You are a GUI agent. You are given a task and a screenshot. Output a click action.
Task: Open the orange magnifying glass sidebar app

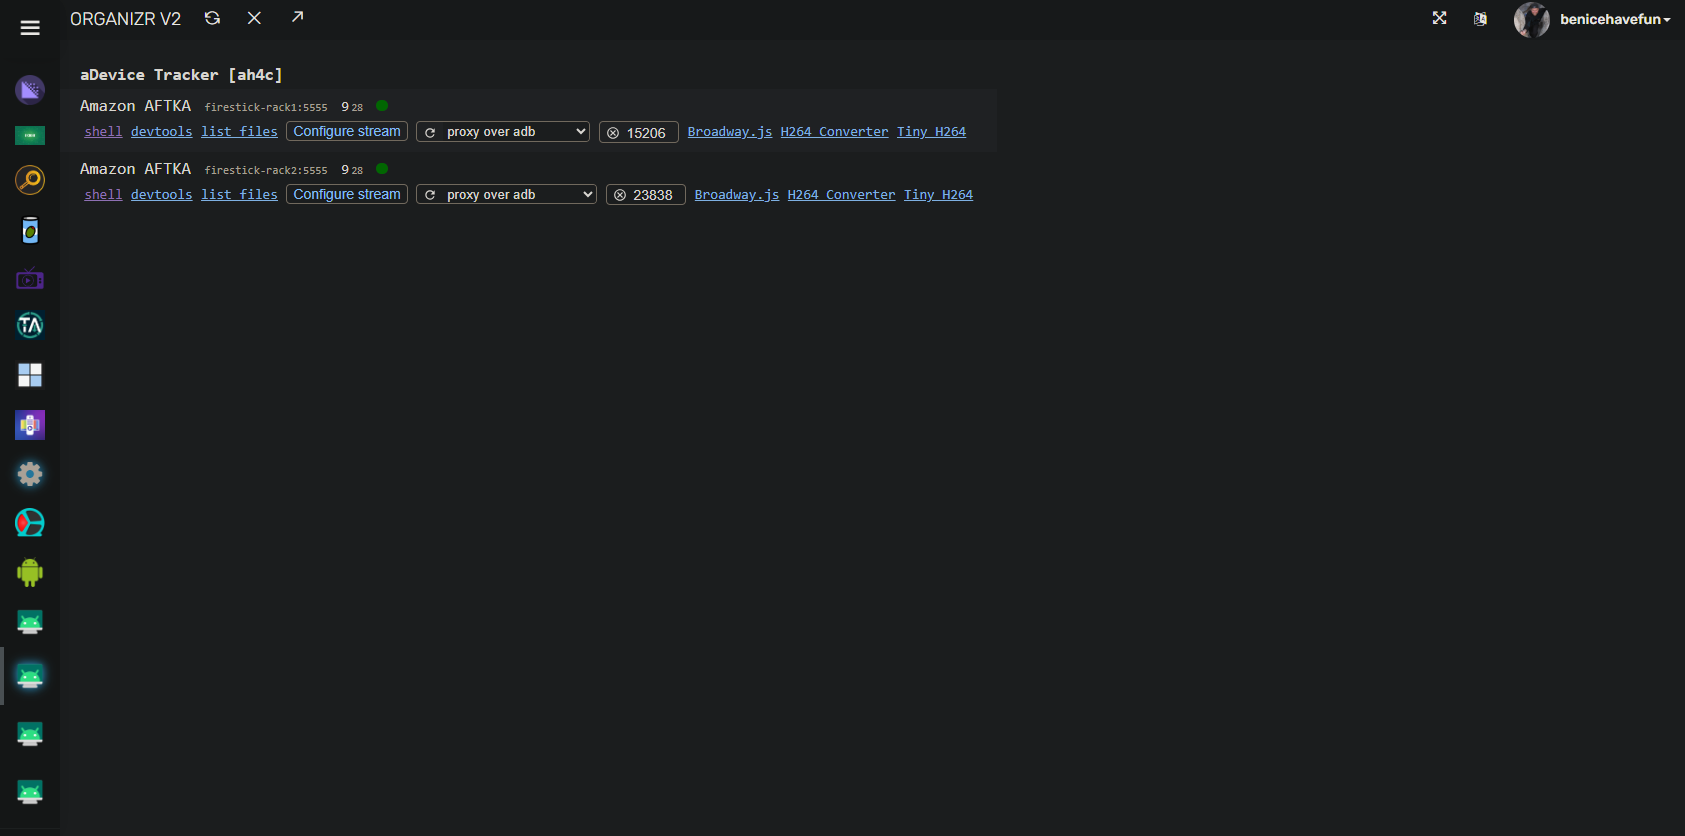[30, 180]
